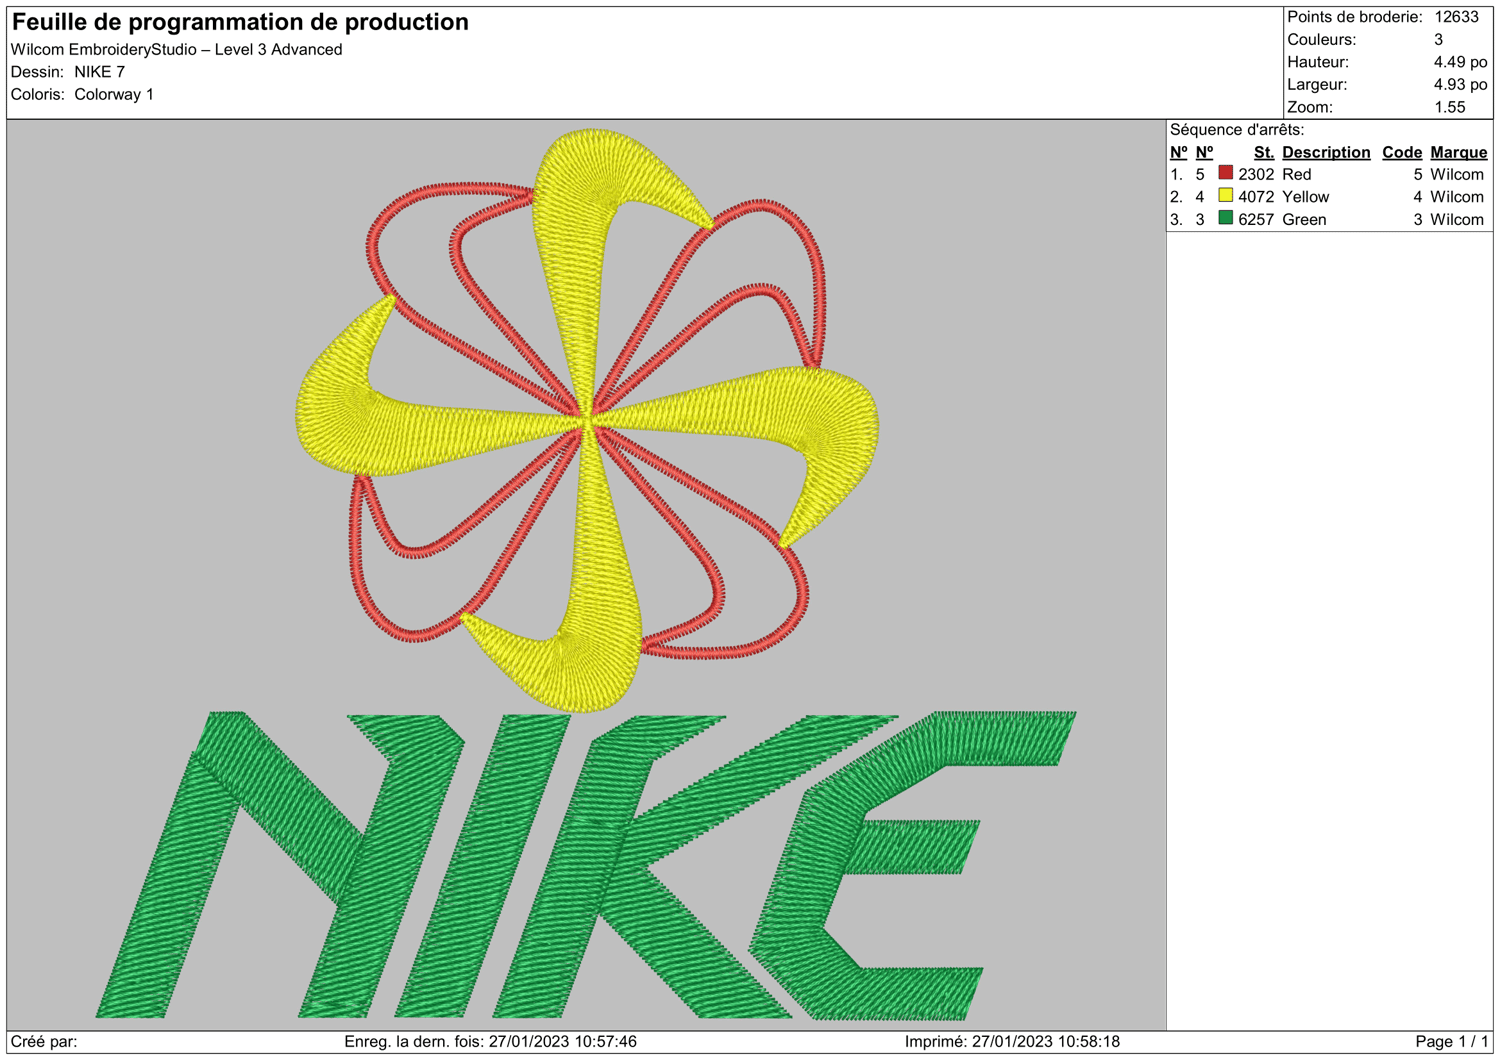1500x1060 pixels.
Task: Select the 'Red' description row text
Action: pos(1297,174)
